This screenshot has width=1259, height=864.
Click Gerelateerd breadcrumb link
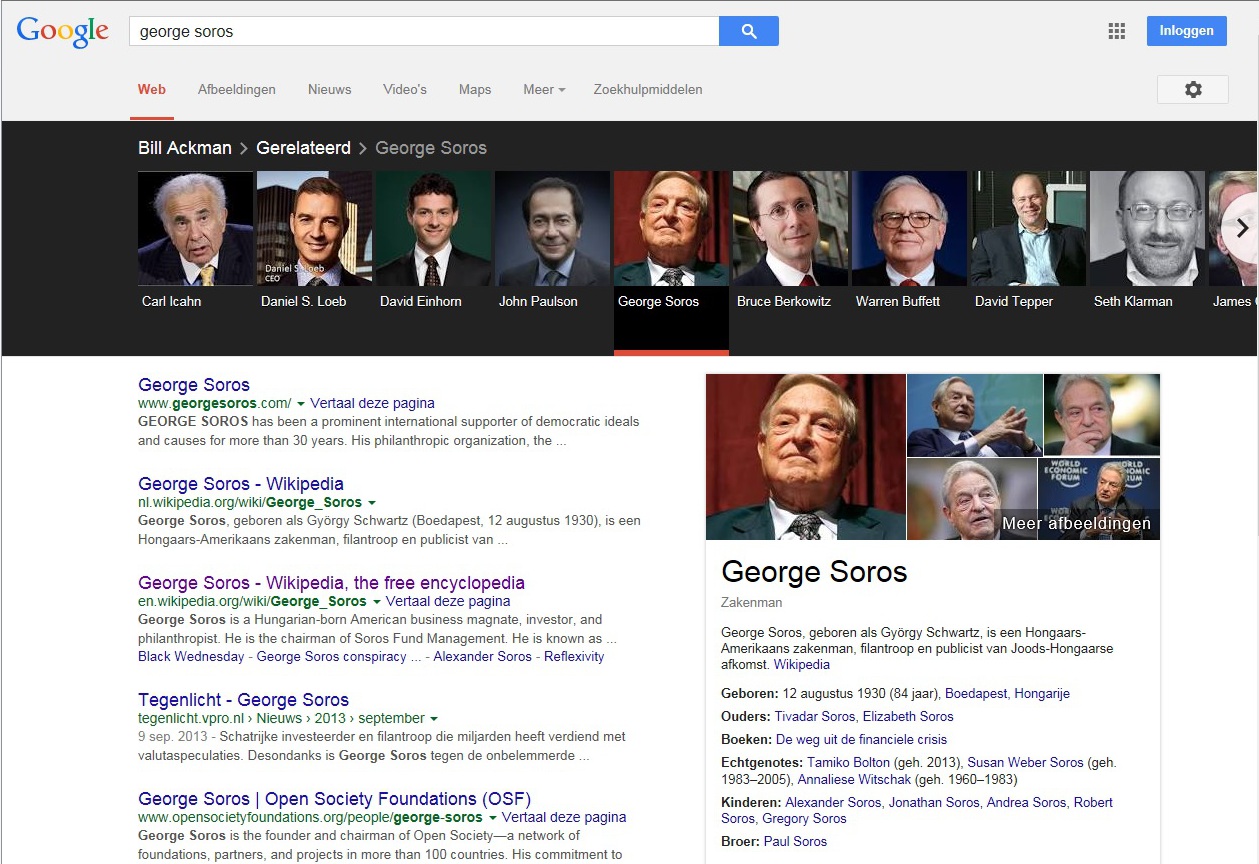click(303, 148)
